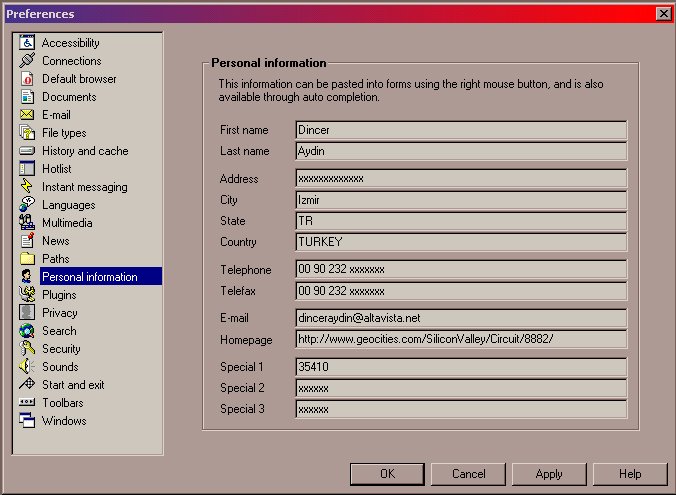Open the Privacy preferences section

pos(59,313)
